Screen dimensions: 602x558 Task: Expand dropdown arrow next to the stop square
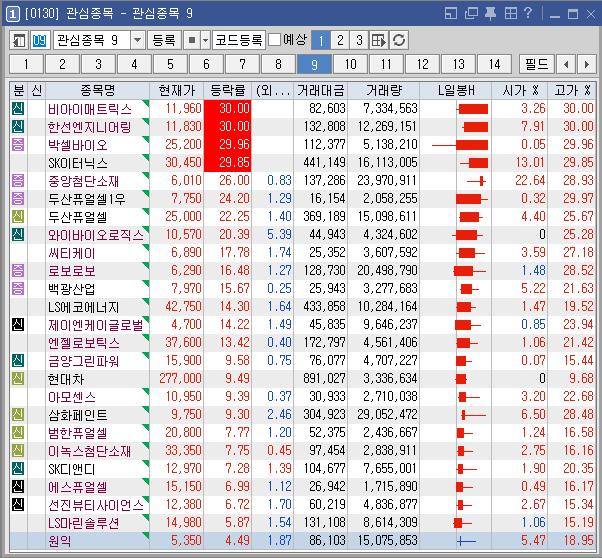click(205, 40)
